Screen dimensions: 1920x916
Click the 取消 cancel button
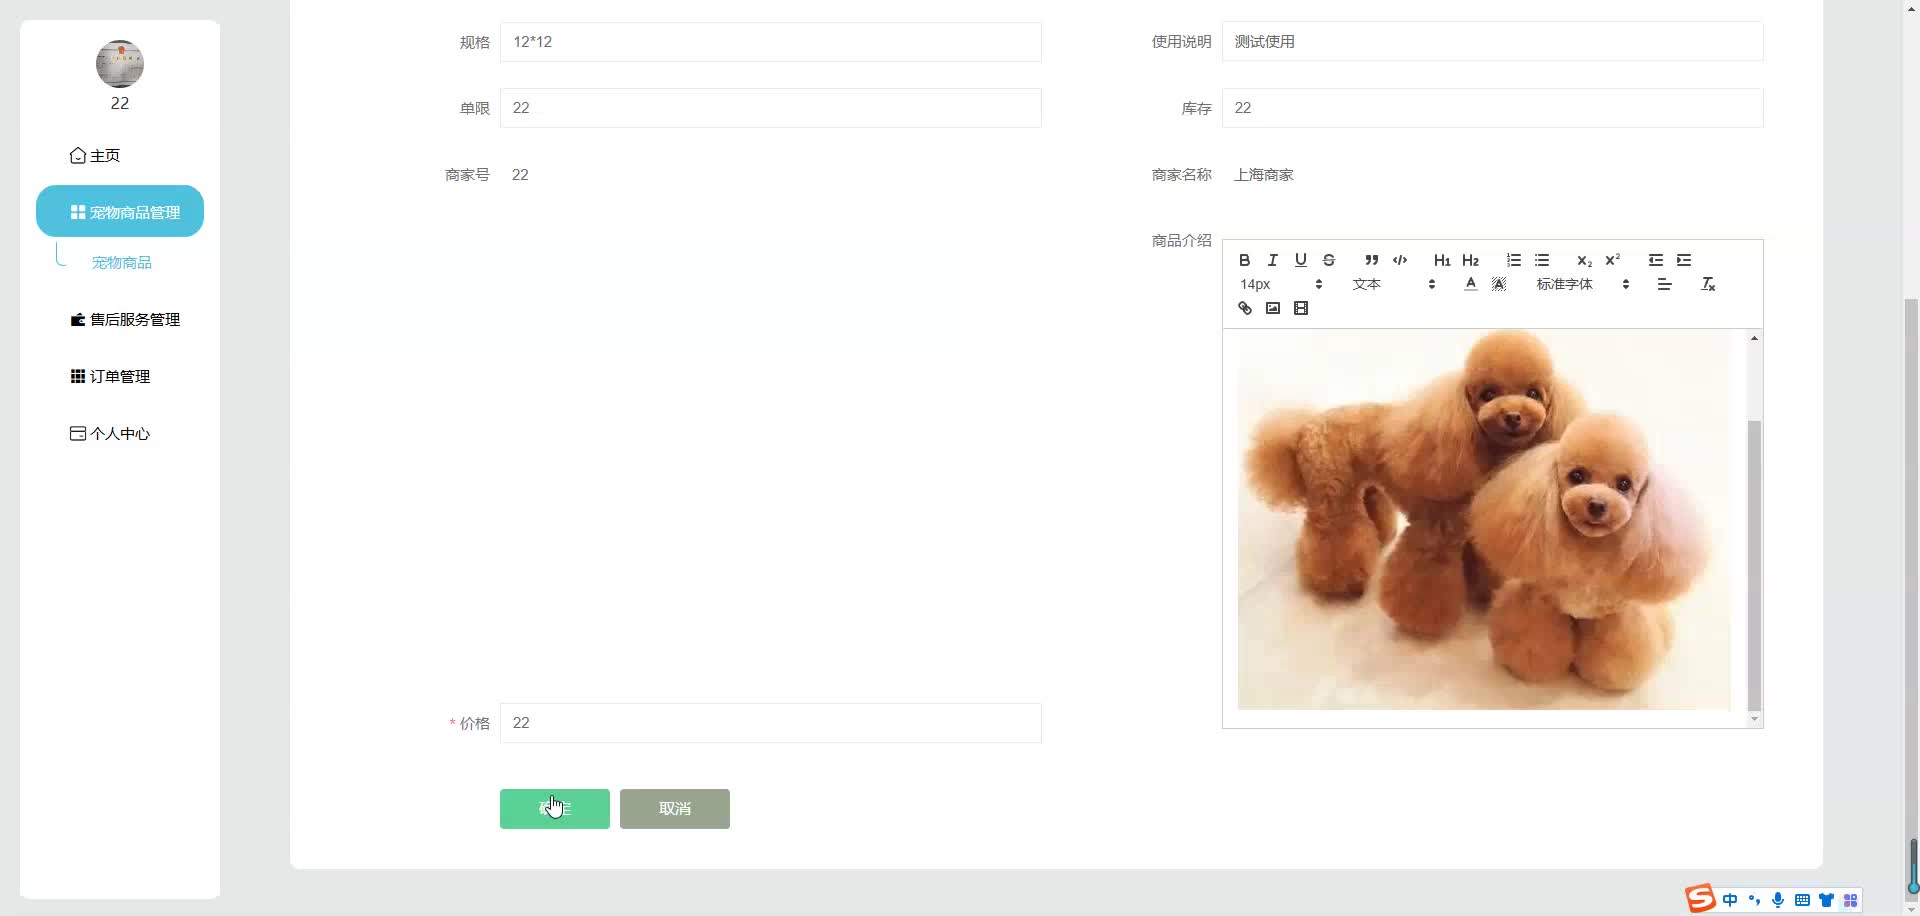tap(674, 808)
